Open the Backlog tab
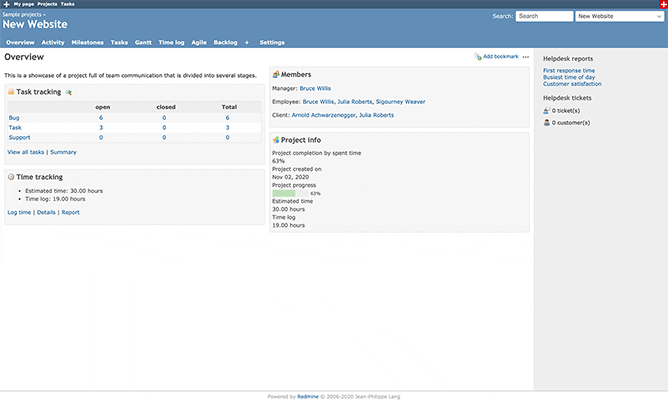Image resolution: width=668 pixels, height=401 pixels. click(225, 43)
